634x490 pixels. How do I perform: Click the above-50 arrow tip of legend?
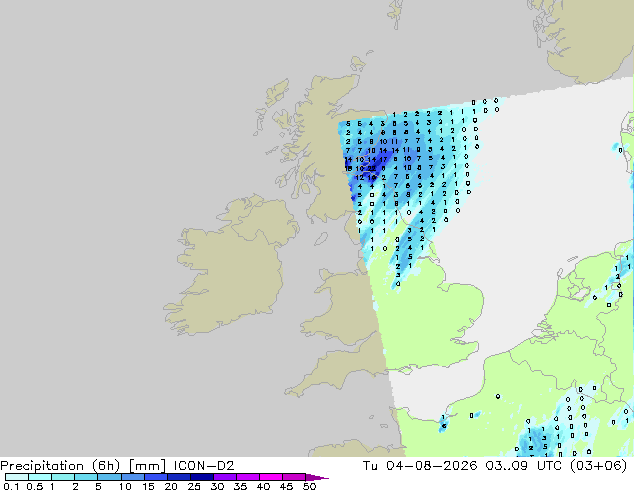tap(317, 477)
